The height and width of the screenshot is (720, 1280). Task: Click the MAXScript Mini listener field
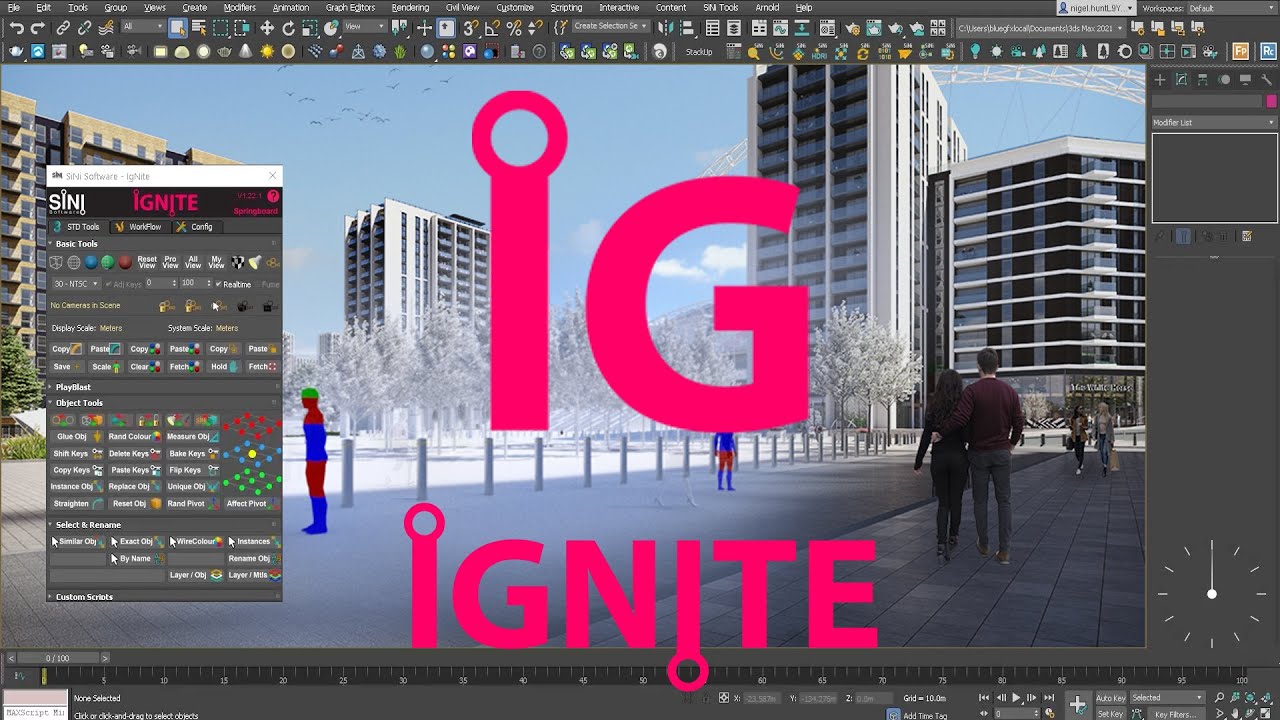pyautogui.click(x=34, y=713)
